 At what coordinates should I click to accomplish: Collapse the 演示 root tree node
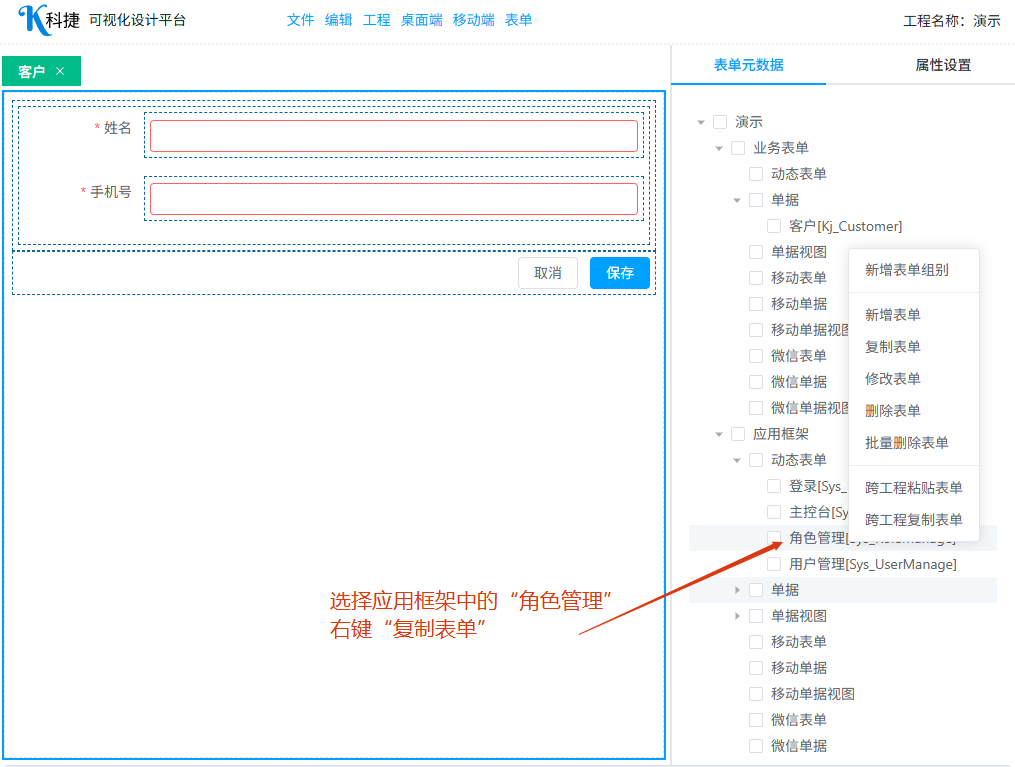pyautogui.click(x=701, y=122)
